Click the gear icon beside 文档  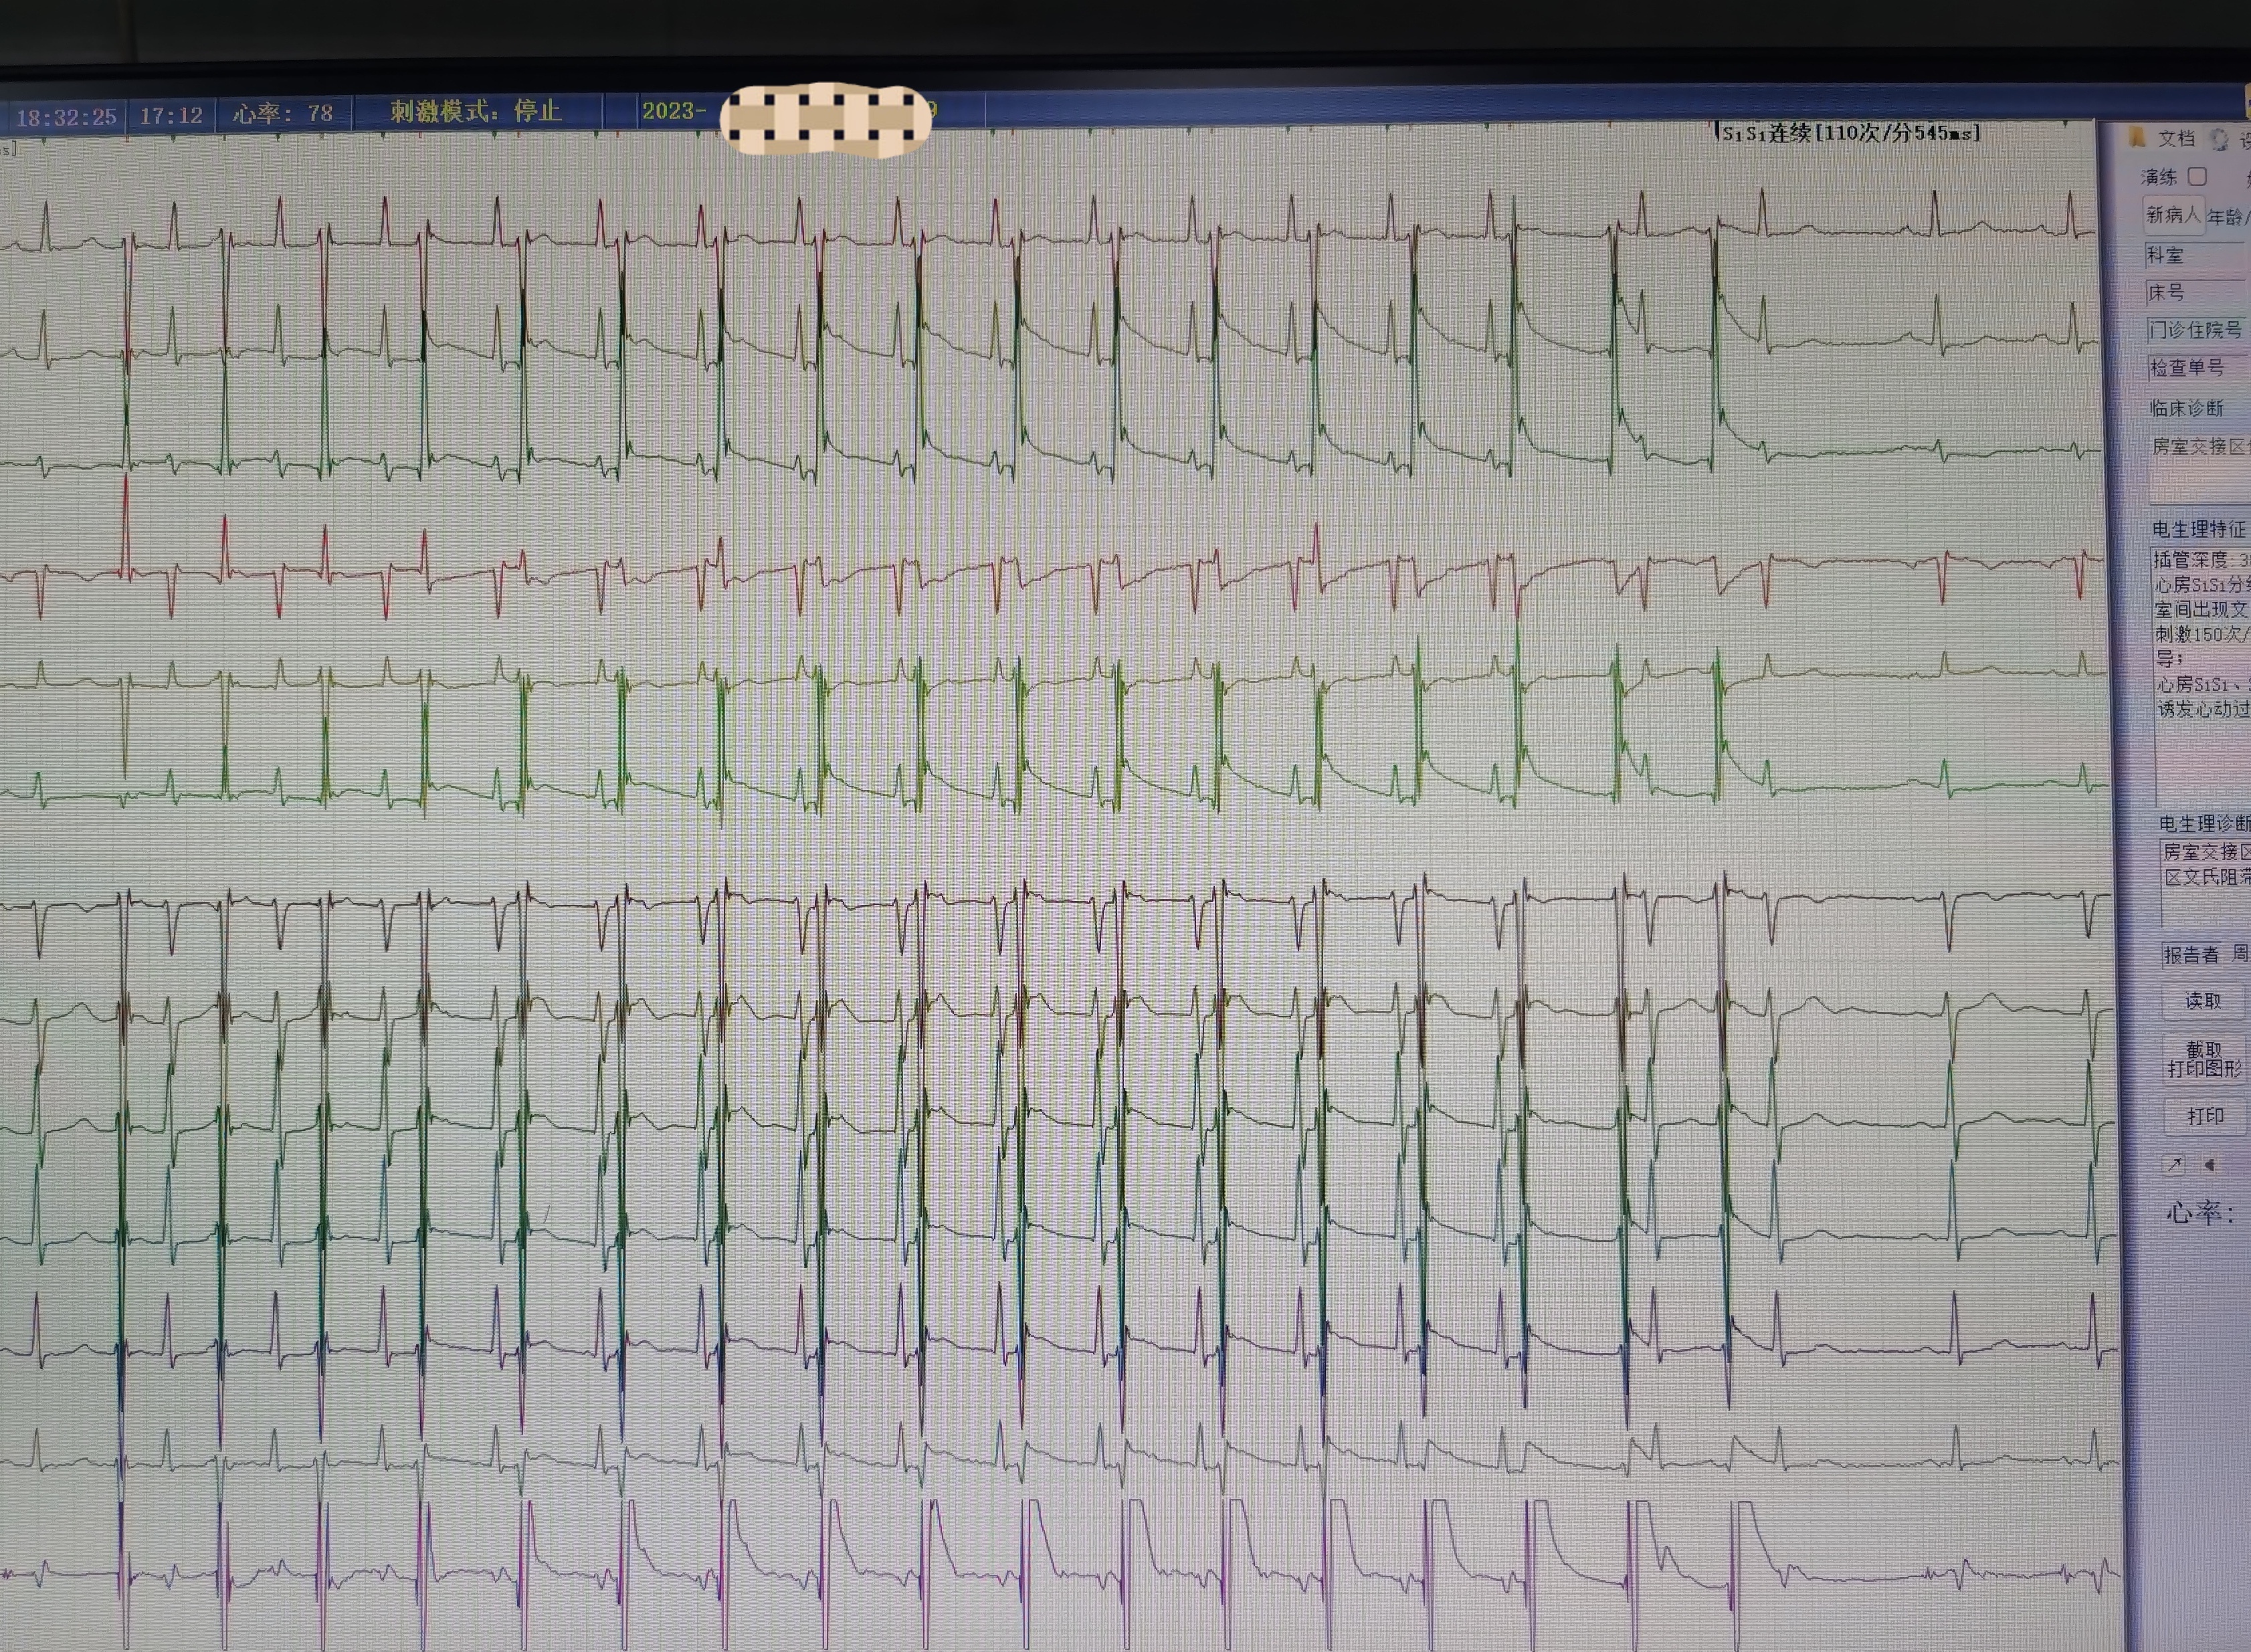pyautogui.click(x=2219, y=140)
